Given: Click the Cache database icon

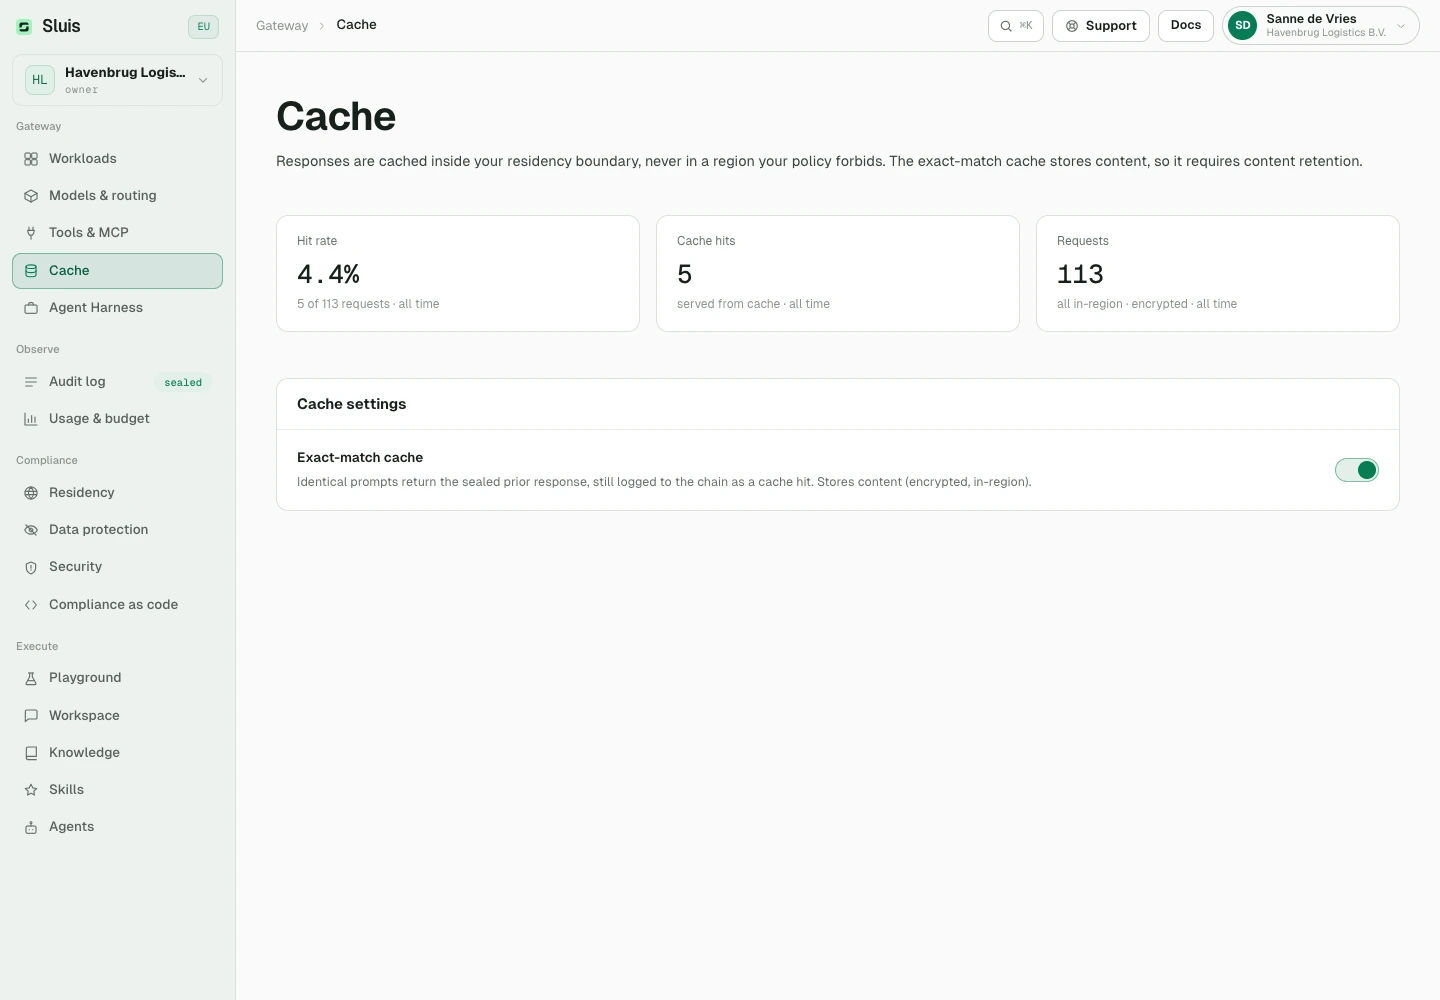Looking at the screenshot, I should pyautogui.click(x=31, y=271).
